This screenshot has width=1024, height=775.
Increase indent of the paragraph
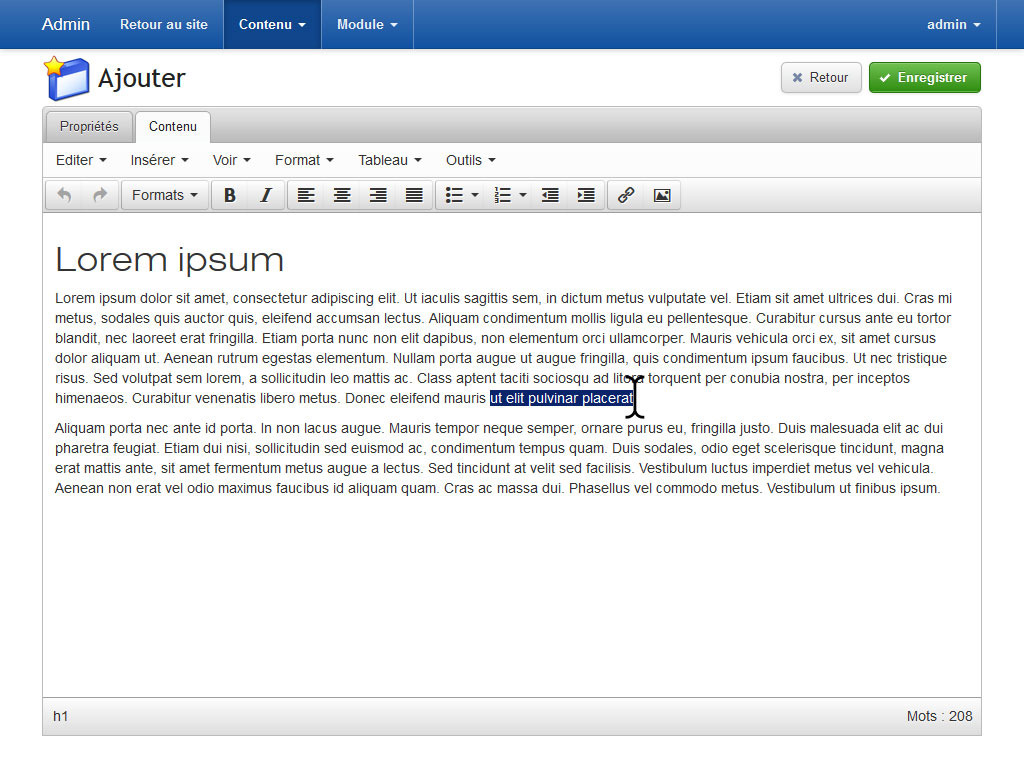pyautogui.click(x=586, y=195)
